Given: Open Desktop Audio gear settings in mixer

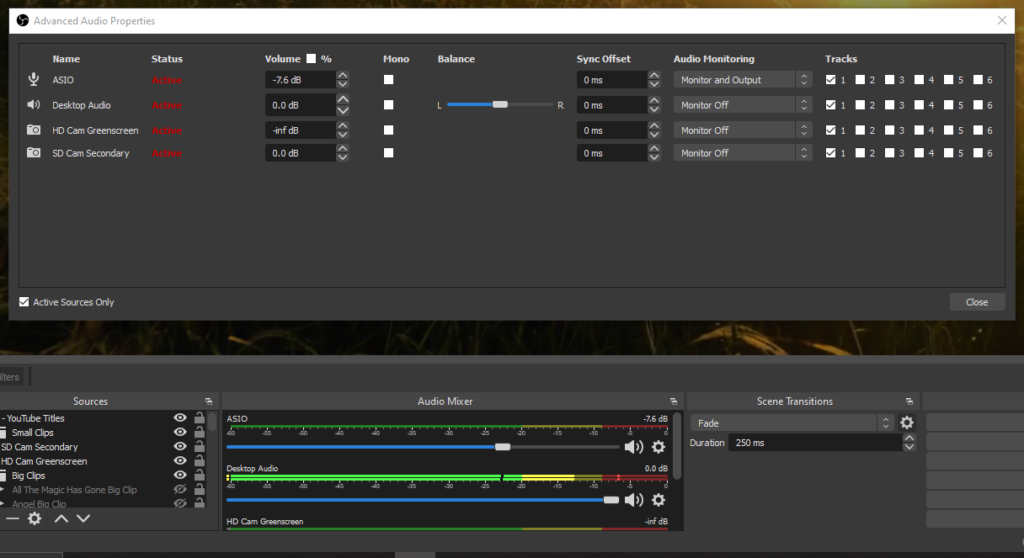Looking at the screenshot, I should pyautogui.click(x=658, y=500).
